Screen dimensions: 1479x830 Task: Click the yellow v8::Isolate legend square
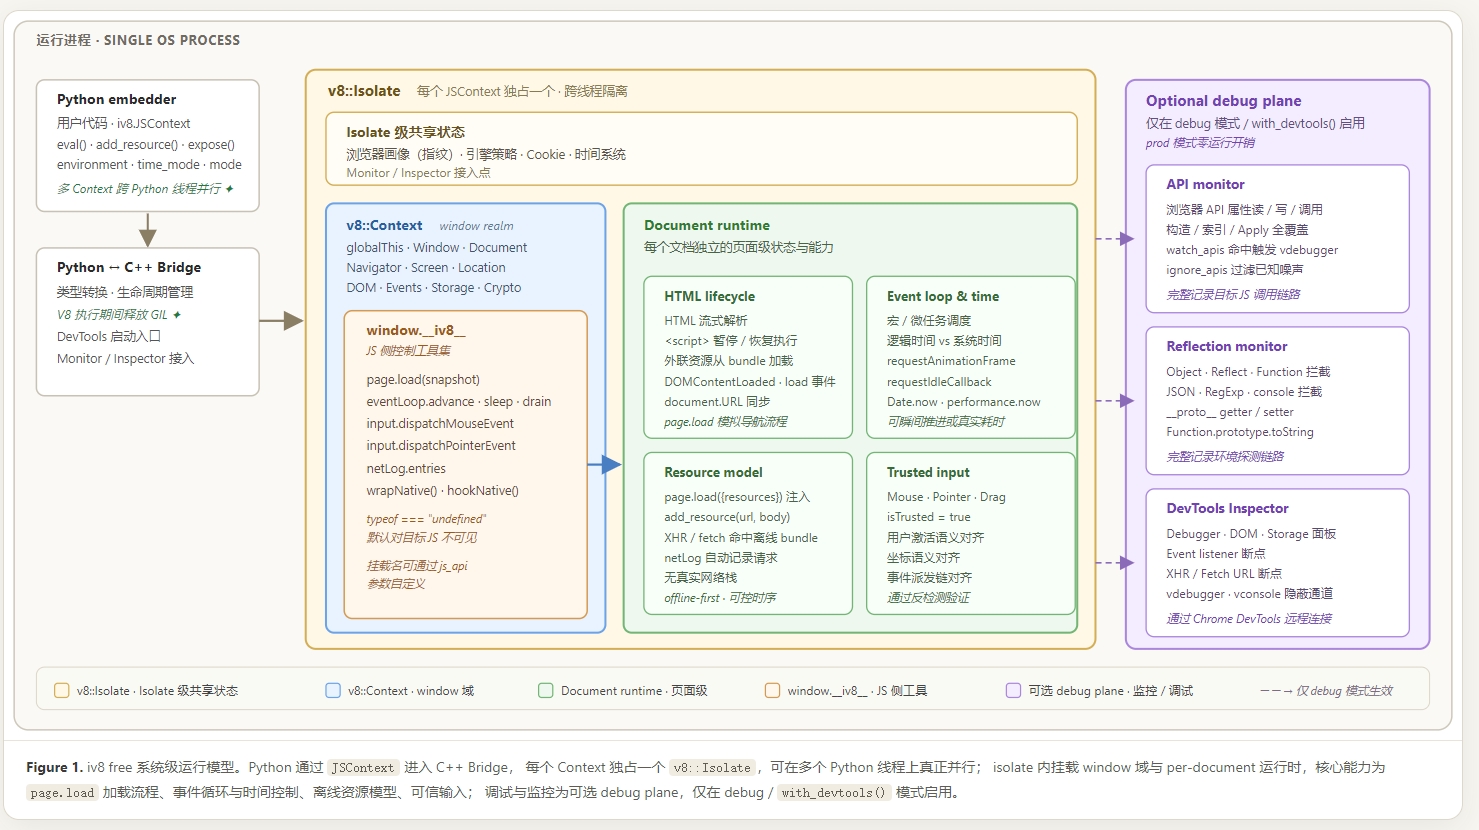[x=61, y=690]
